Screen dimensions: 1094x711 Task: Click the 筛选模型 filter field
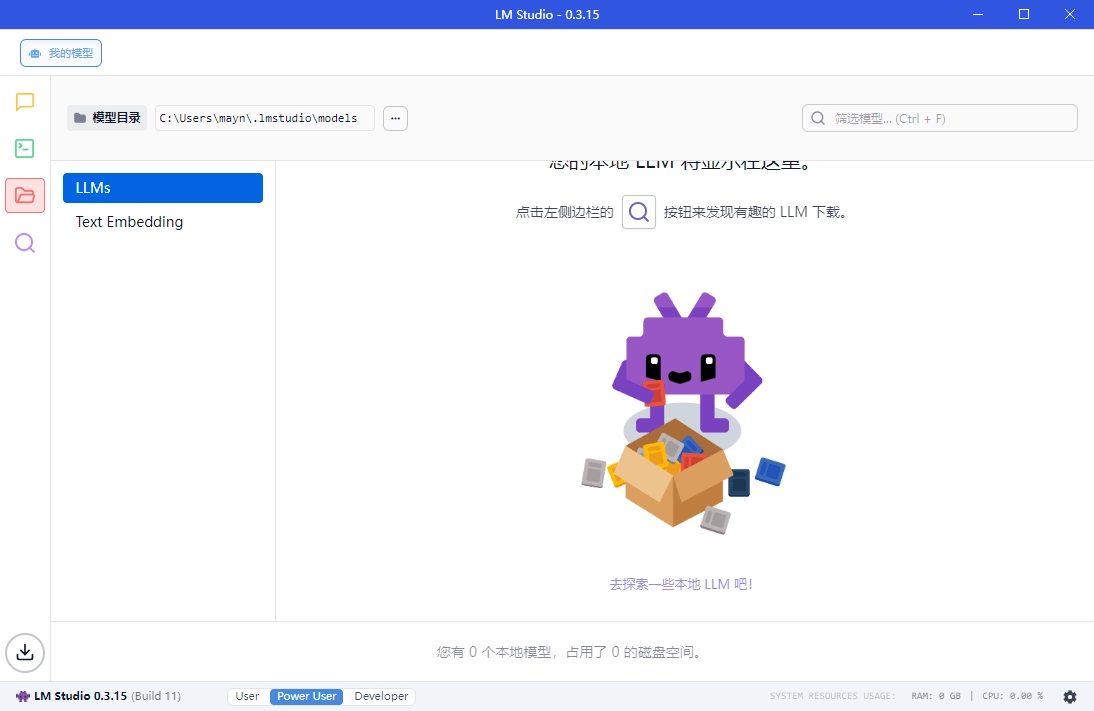[939, 117]
